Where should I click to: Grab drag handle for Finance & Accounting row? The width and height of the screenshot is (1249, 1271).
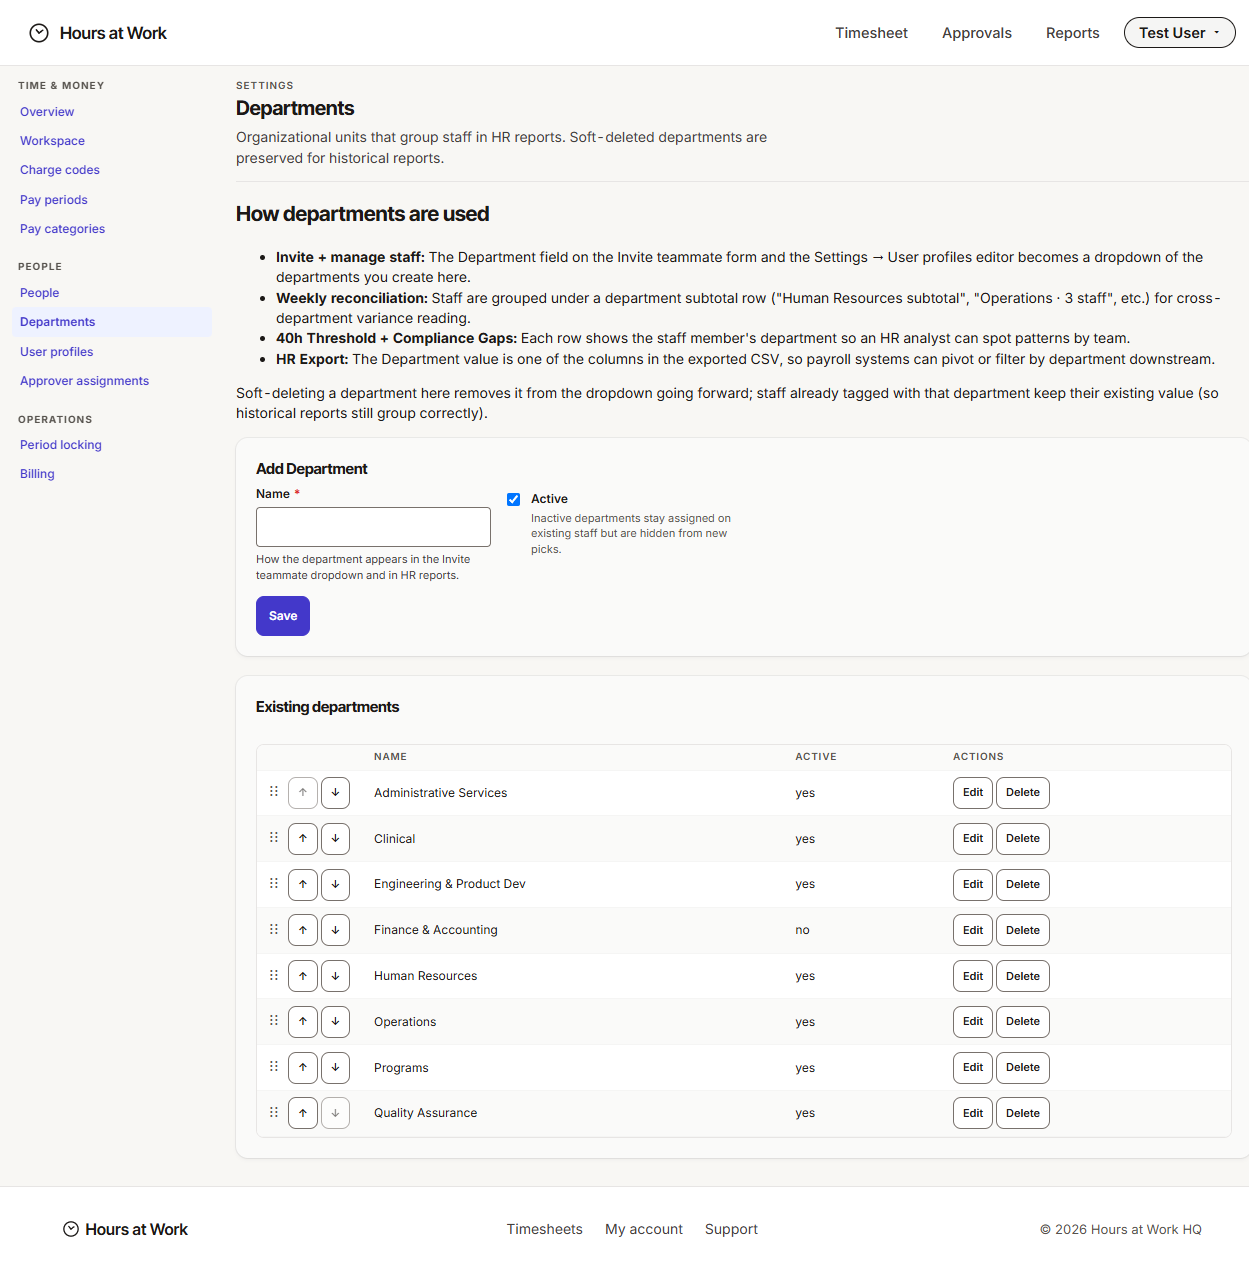(x=274, y=929)
